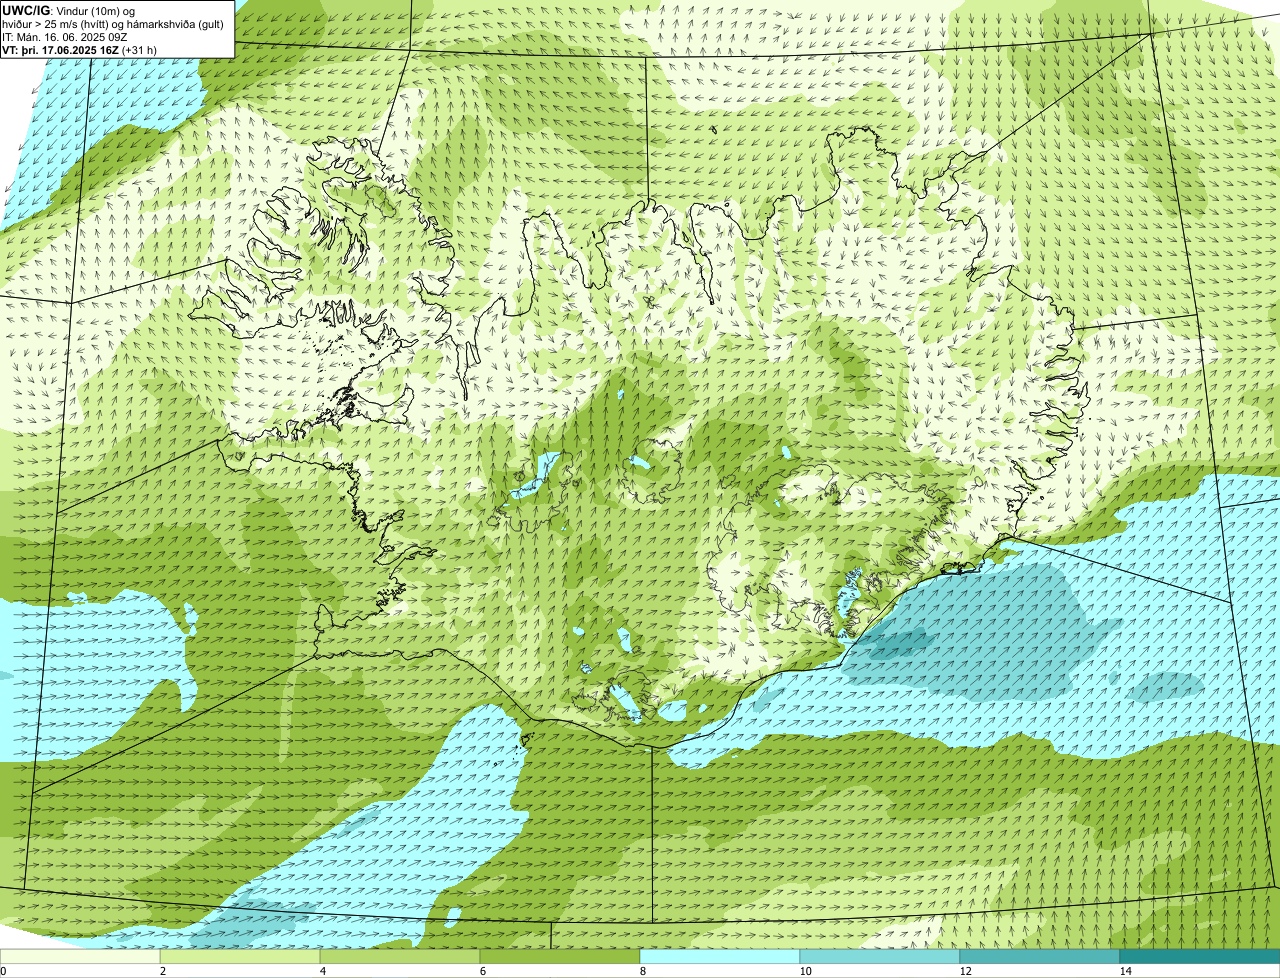The image size is (1280, 978).
Task: Click the legend scale label '4'
Action: [322, 971]
